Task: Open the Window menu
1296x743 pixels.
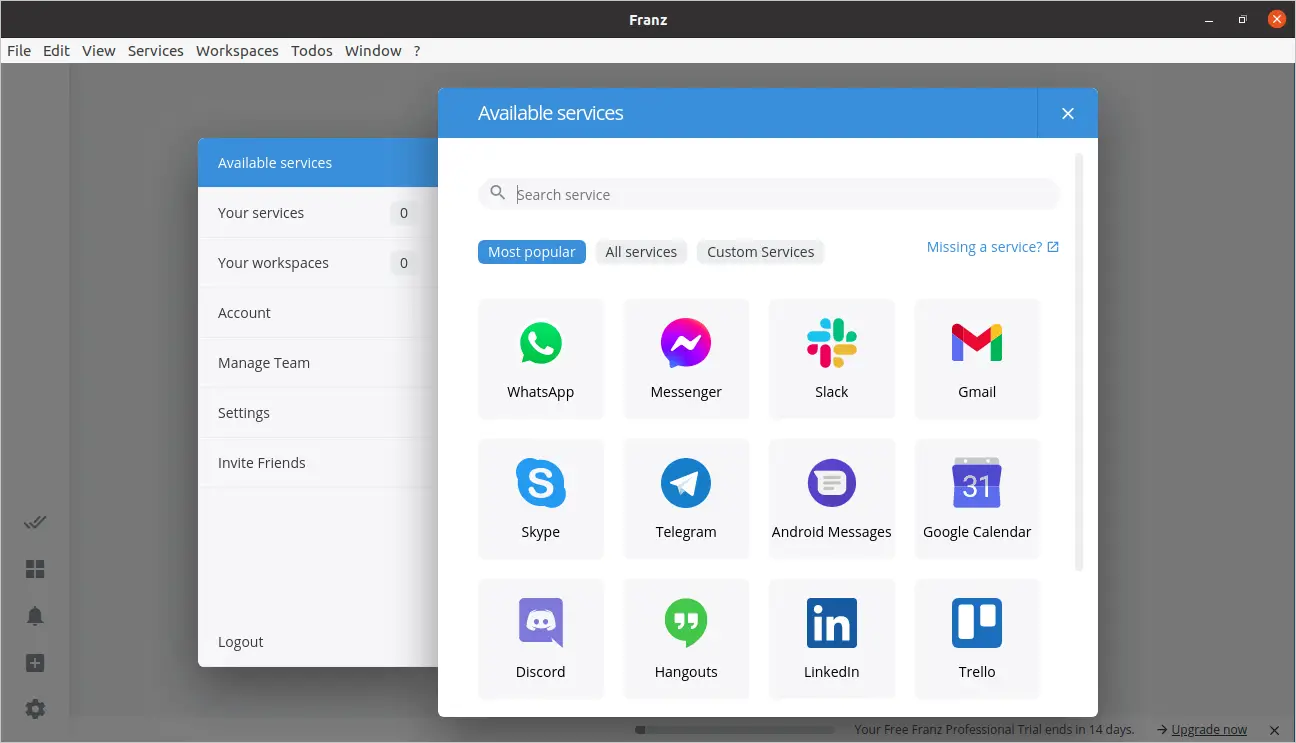Action: pos(373,50)
